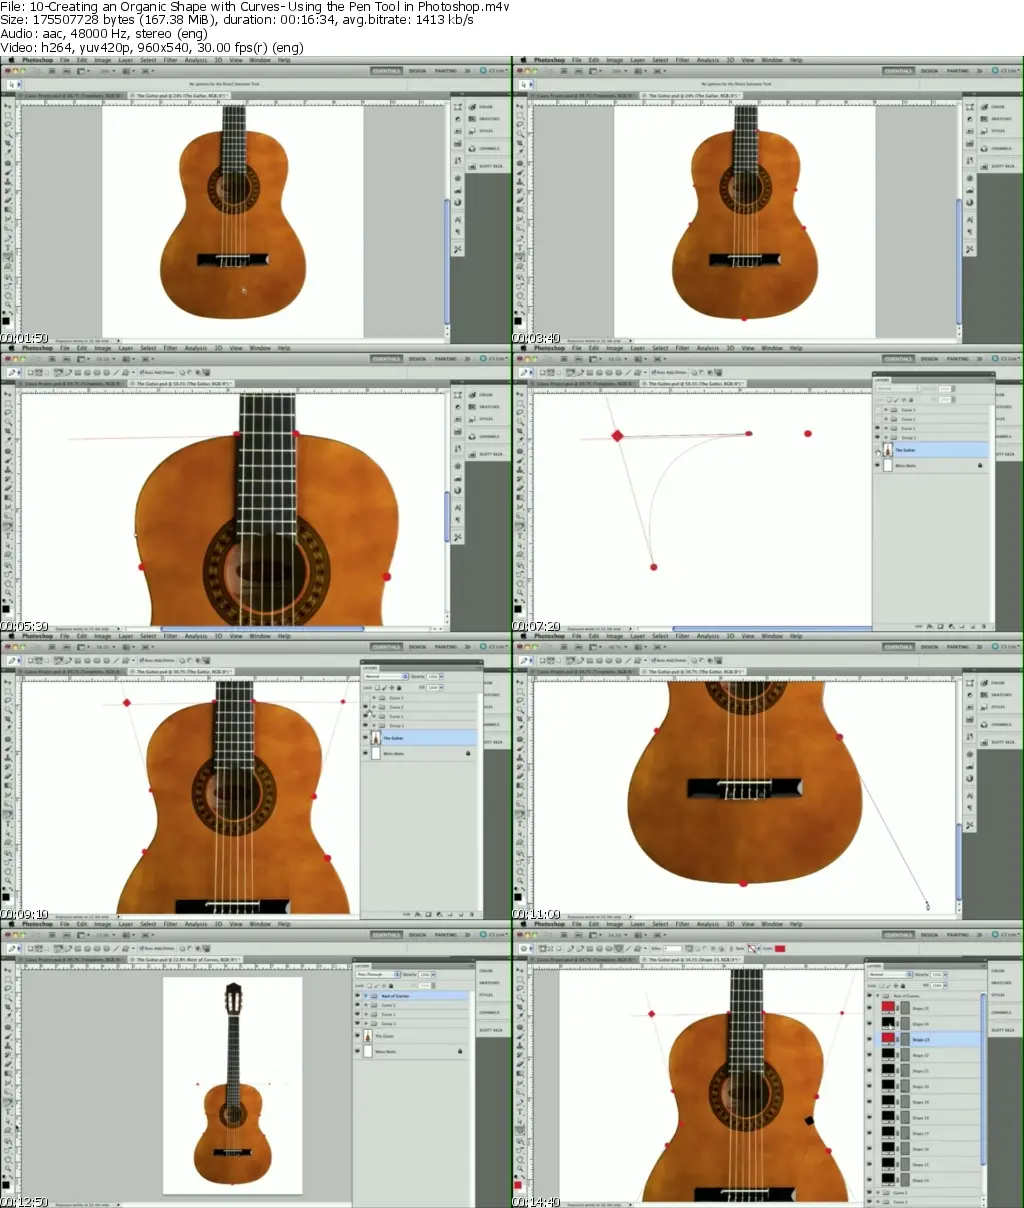This screenshot has width=1024, height=1208.
Task: Click The Guitar layer thumbnail in 00:07:20 frame
Action: point(889,451)
